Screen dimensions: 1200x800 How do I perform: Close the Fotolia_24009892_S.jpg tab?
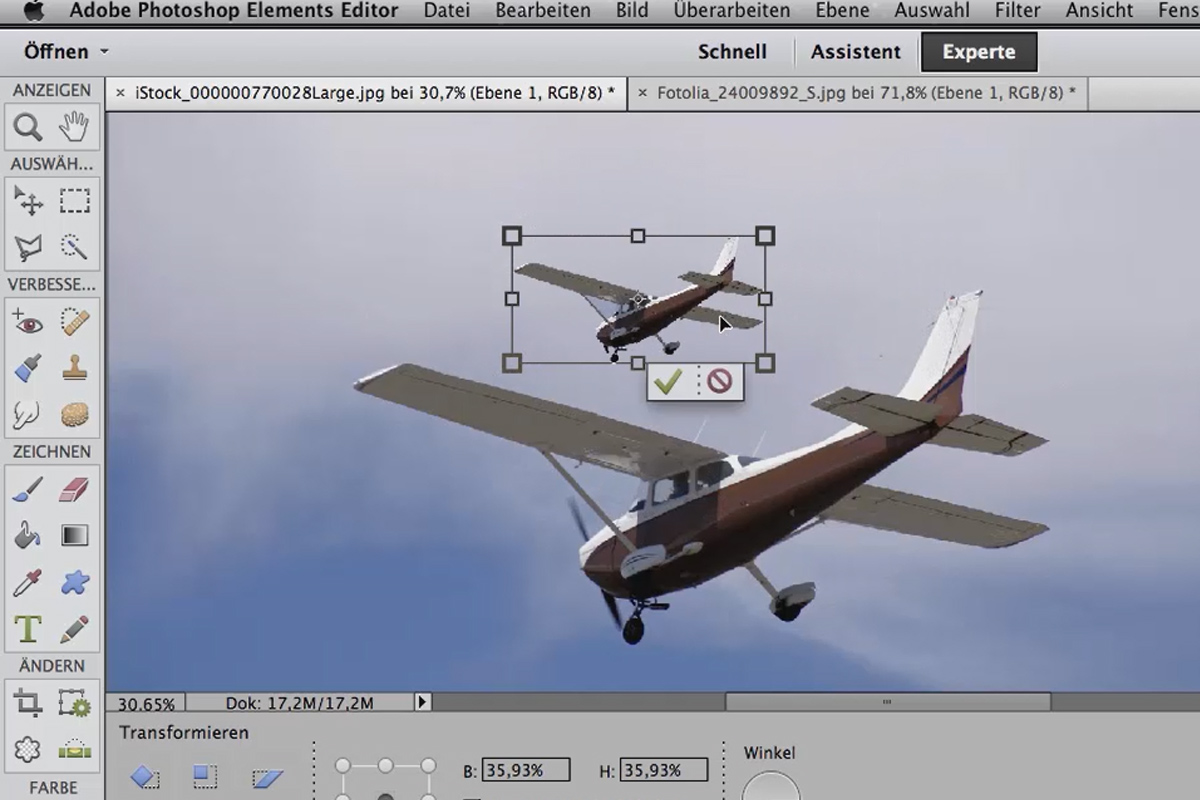(x=642, y=93)
